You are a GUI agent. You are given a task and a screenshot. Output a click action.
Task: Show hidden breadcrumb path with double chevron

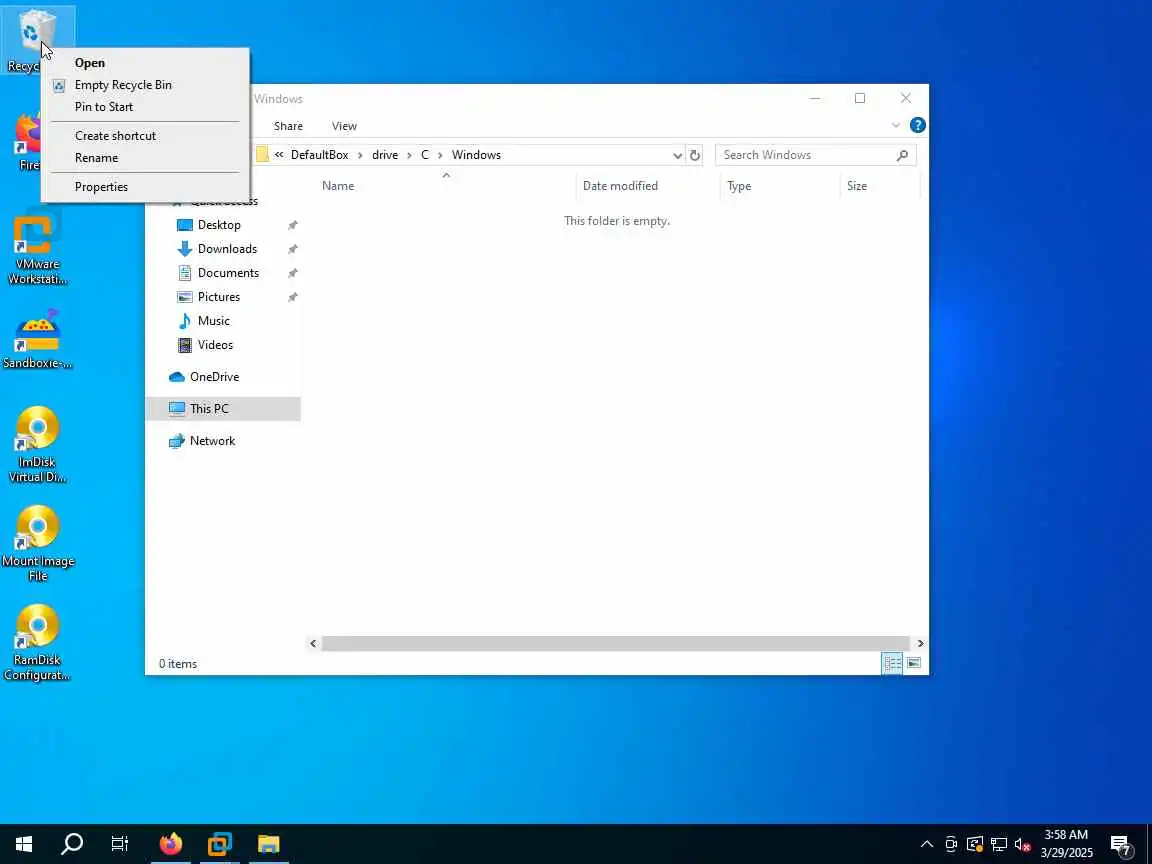point(279,155)
